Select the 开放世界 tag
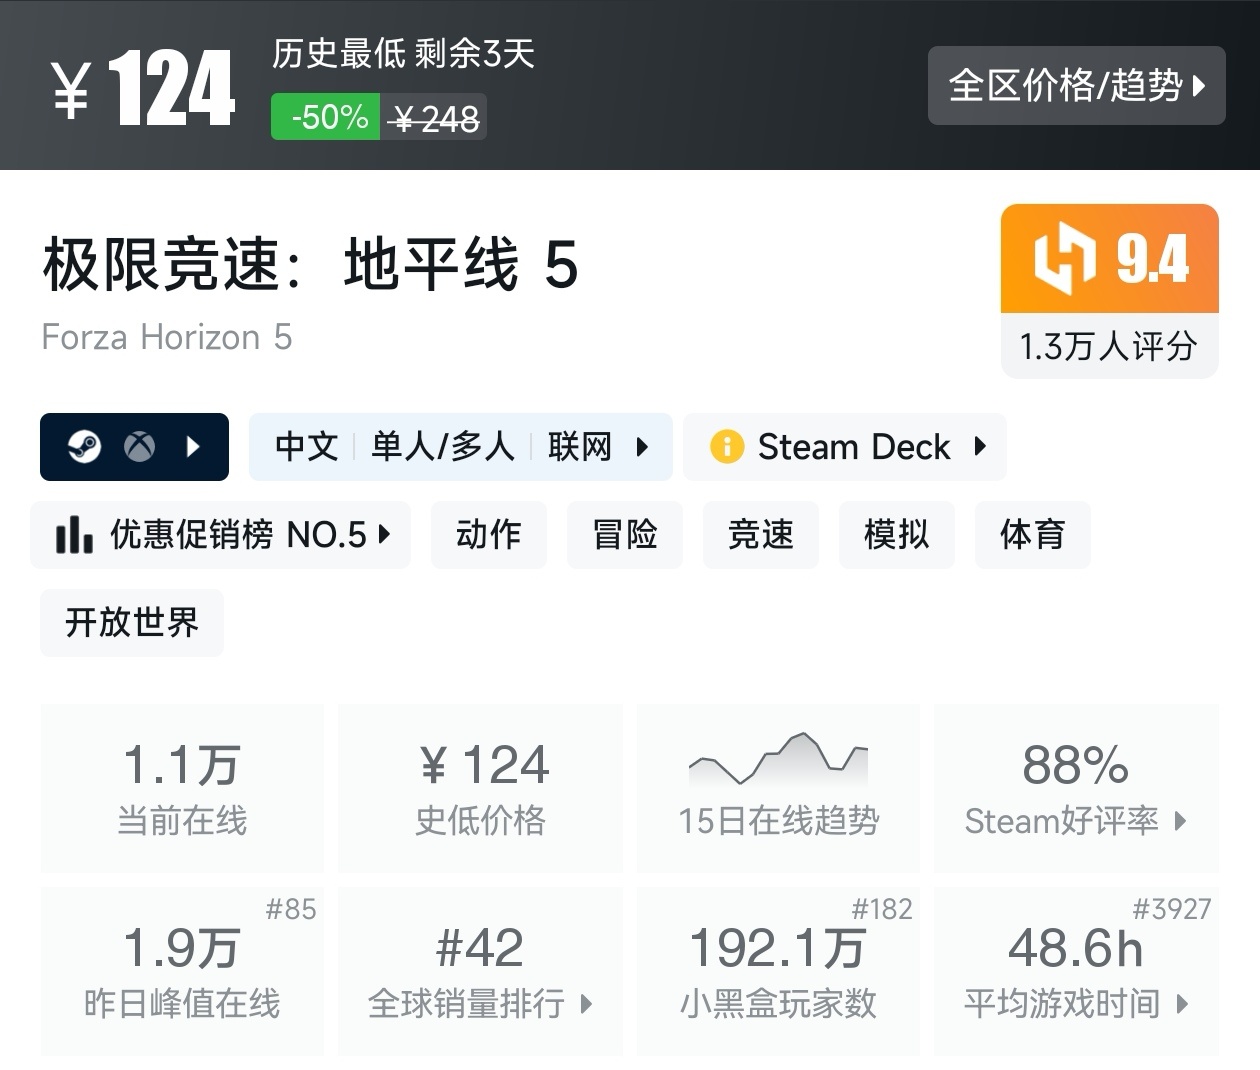 tap(132, 623)
